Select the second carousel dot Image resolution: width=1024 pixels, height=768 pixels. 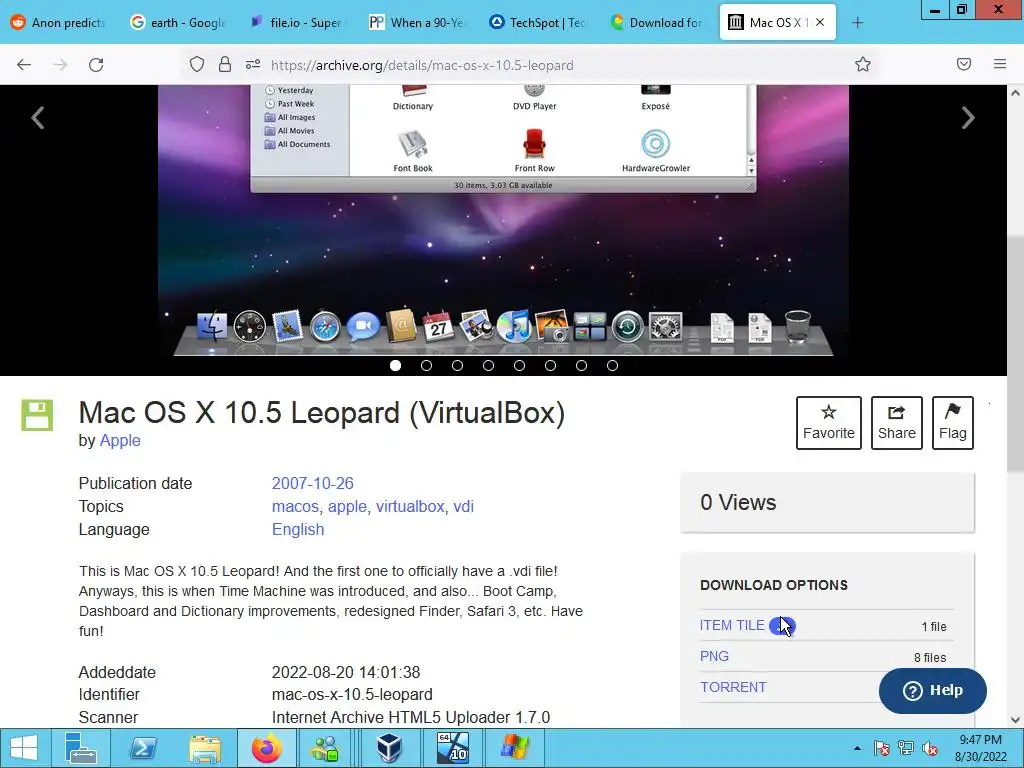pyautogui.click(x=426, y=366)
